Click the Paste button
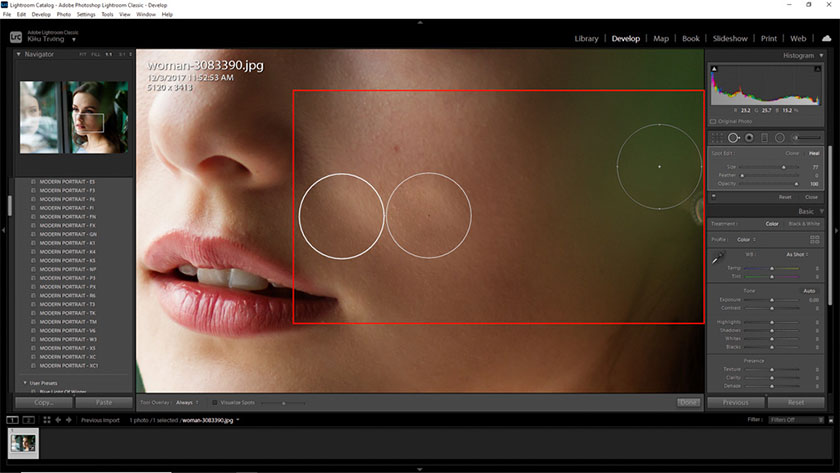Screen dimensions: 840x473 click(104, 402)
